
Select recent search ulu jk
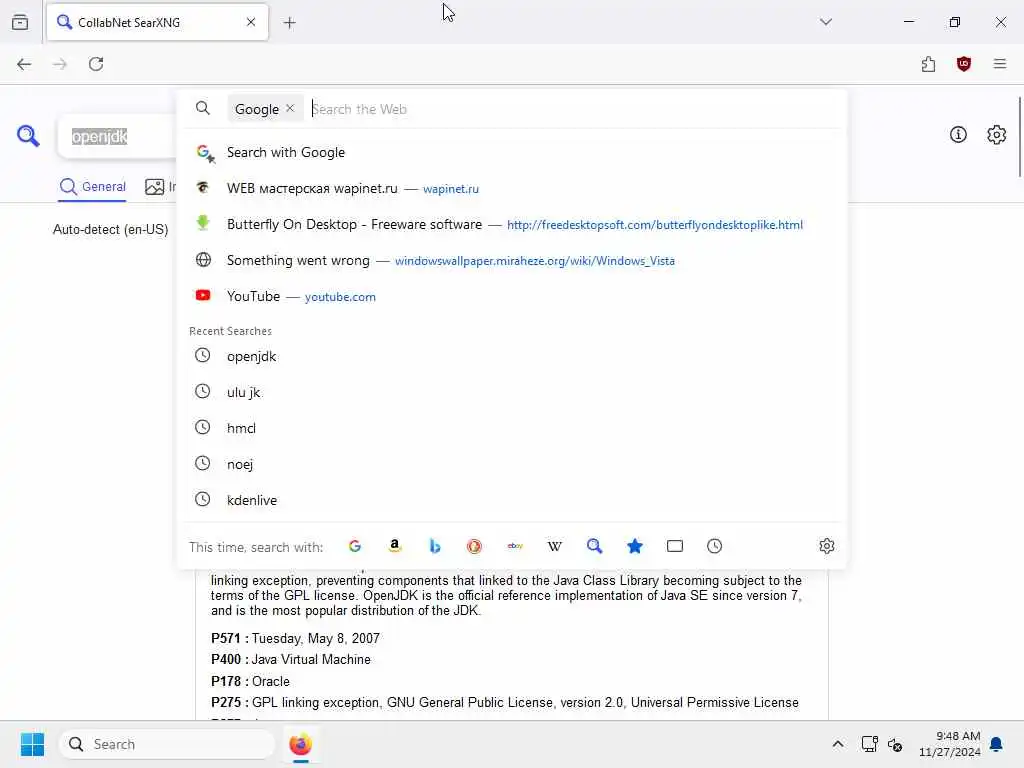[x=513, y=392]
